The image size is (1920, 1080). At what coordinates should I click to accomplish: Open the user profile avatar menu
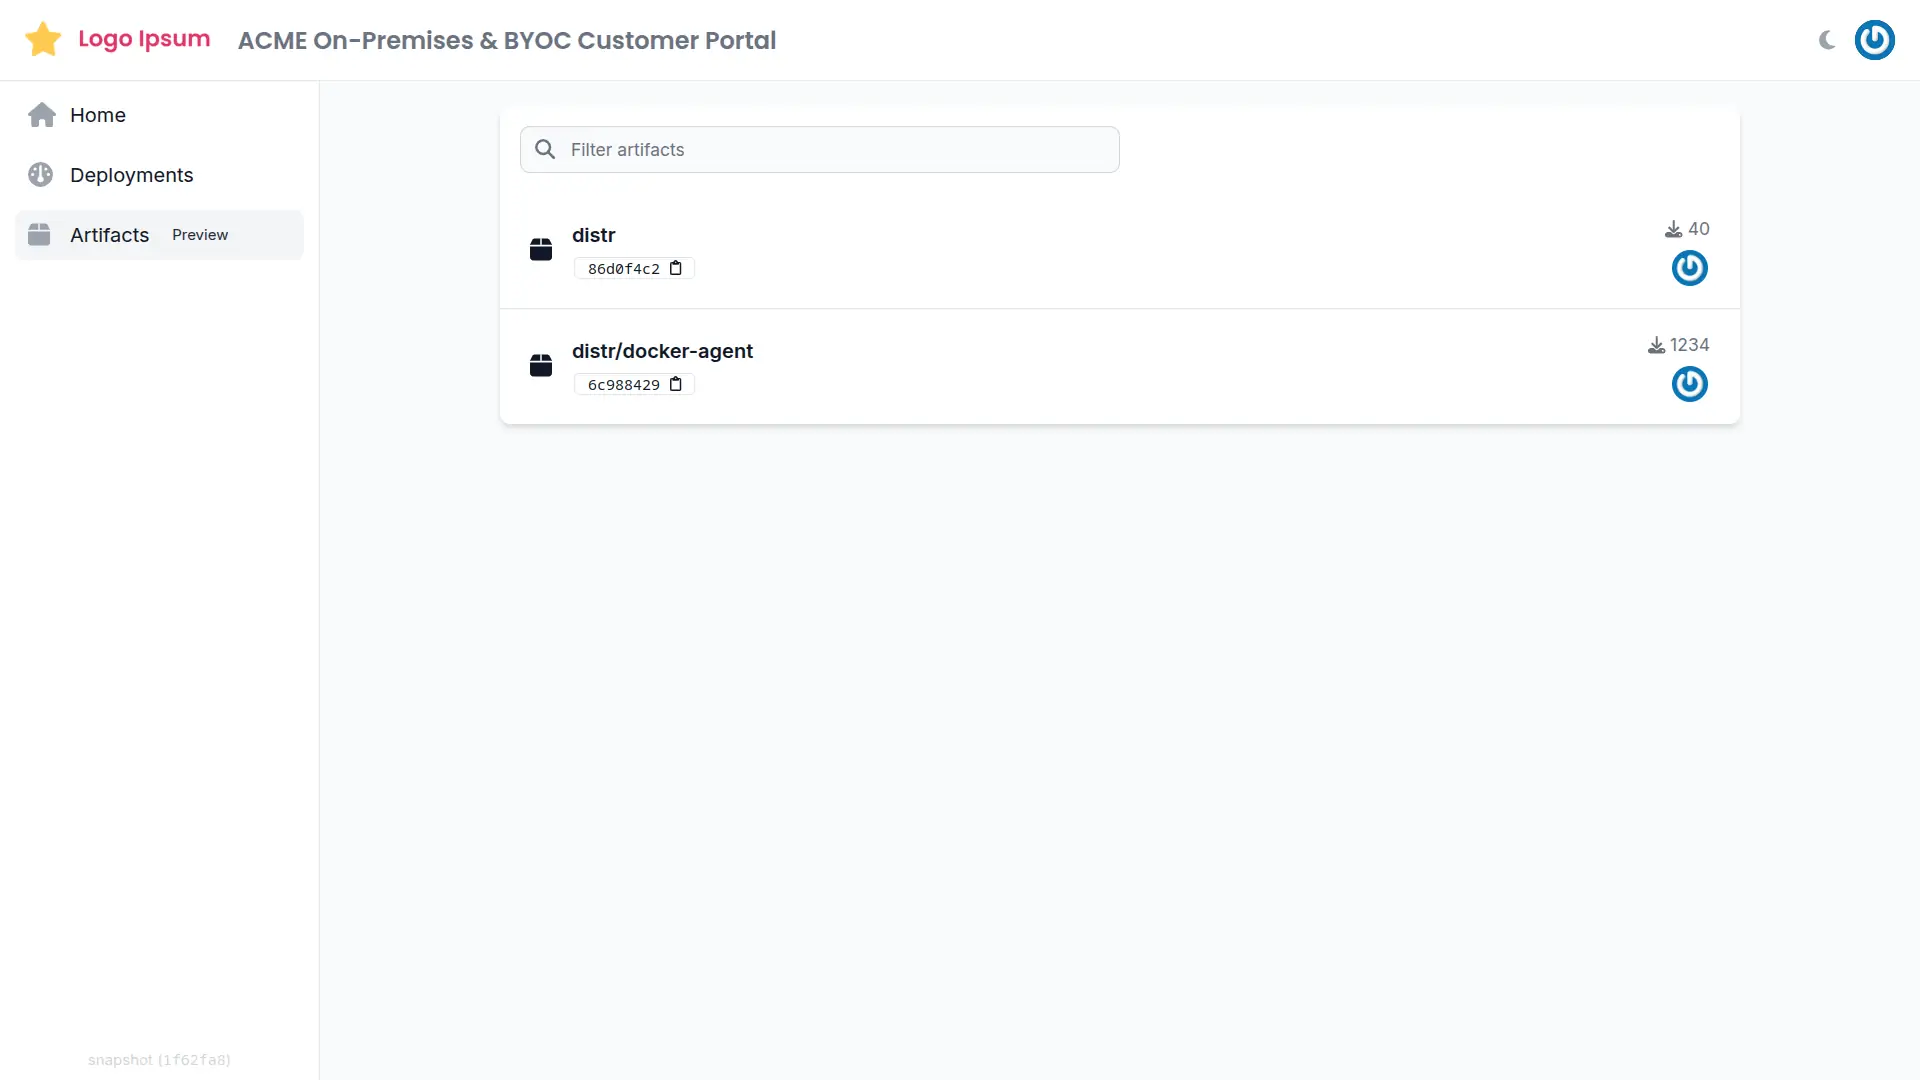[1875, 40]
